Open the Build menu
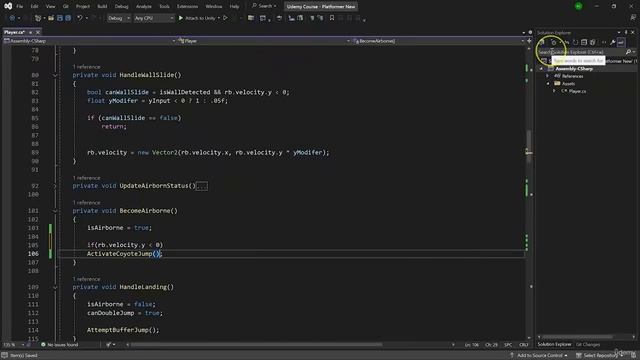640x360 pixels. (102, 7)
